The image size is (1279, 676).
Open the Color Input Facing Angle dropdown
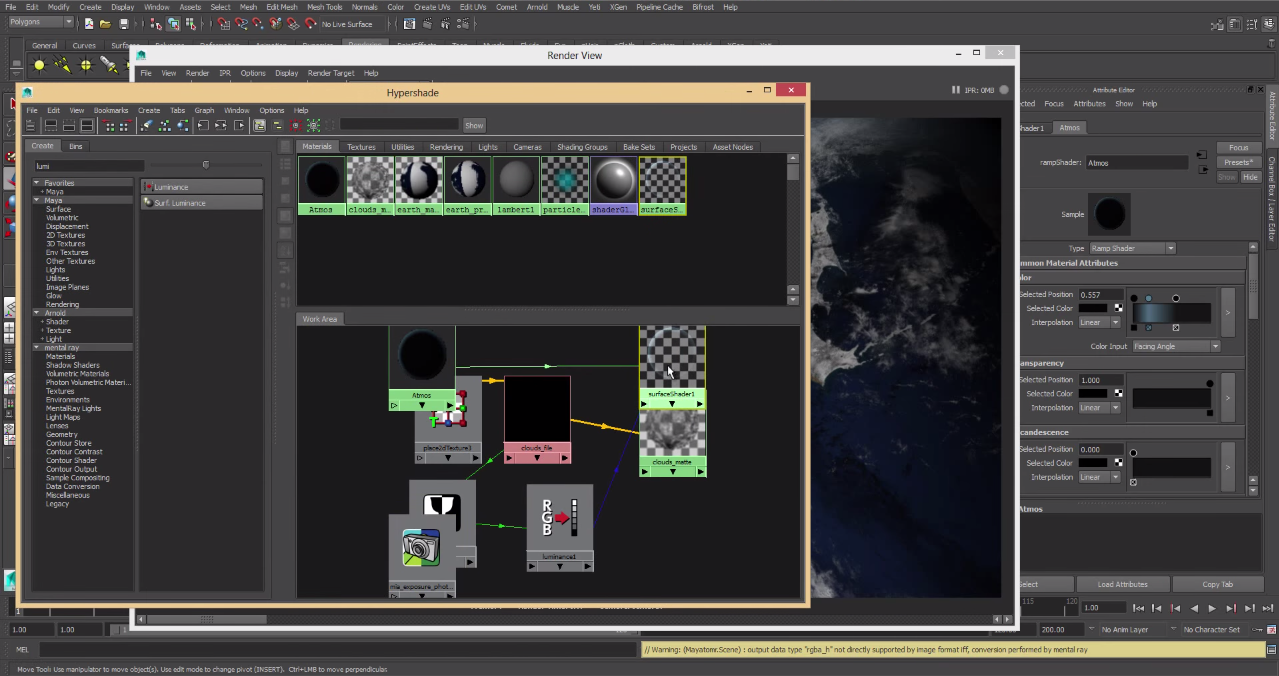1176,346
